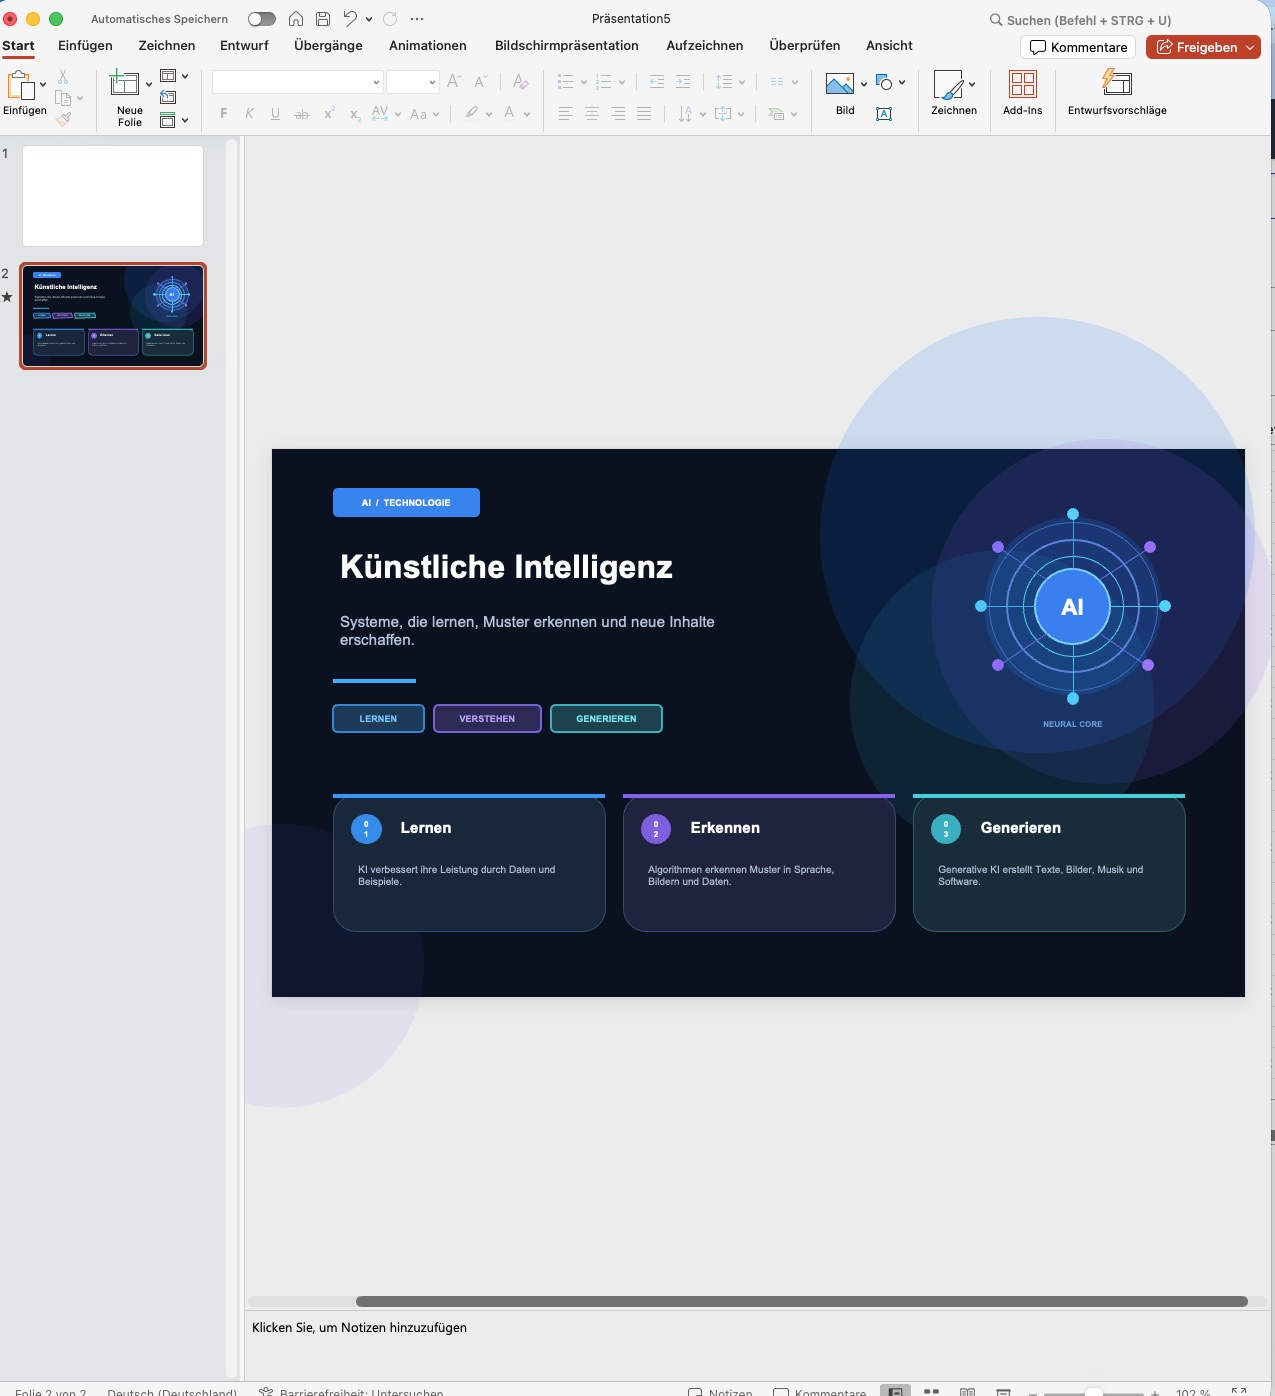
Task: Select the blank slide 1 thumbnail
Action: [x=113, y=196]
